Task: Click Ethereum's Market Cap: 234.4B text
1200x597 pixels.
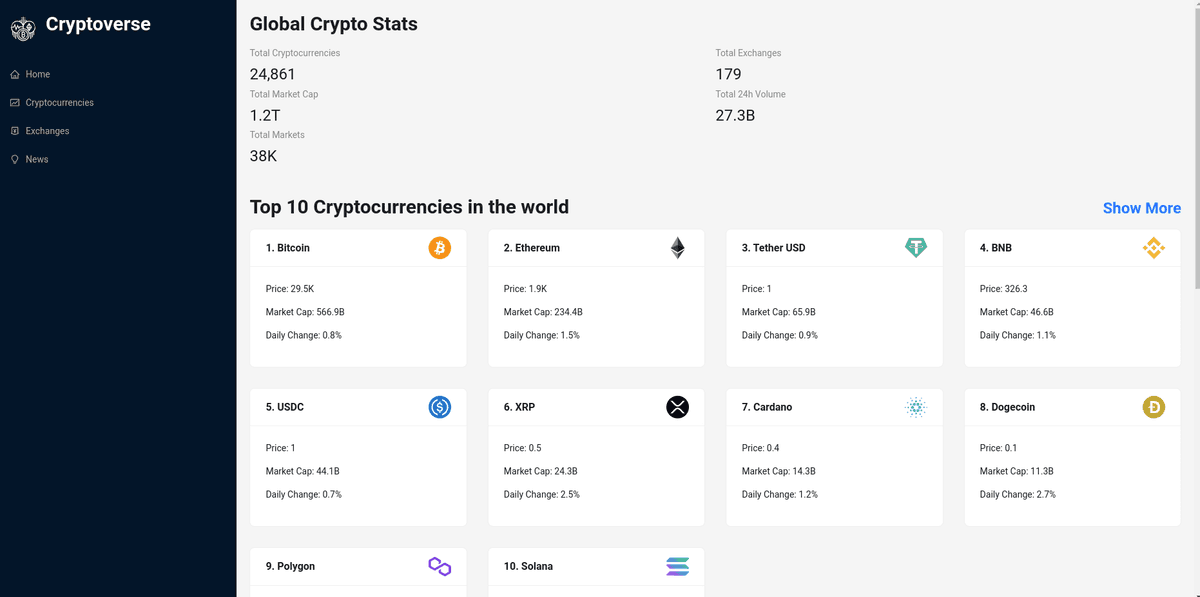Action: click(x=543, y=312)
